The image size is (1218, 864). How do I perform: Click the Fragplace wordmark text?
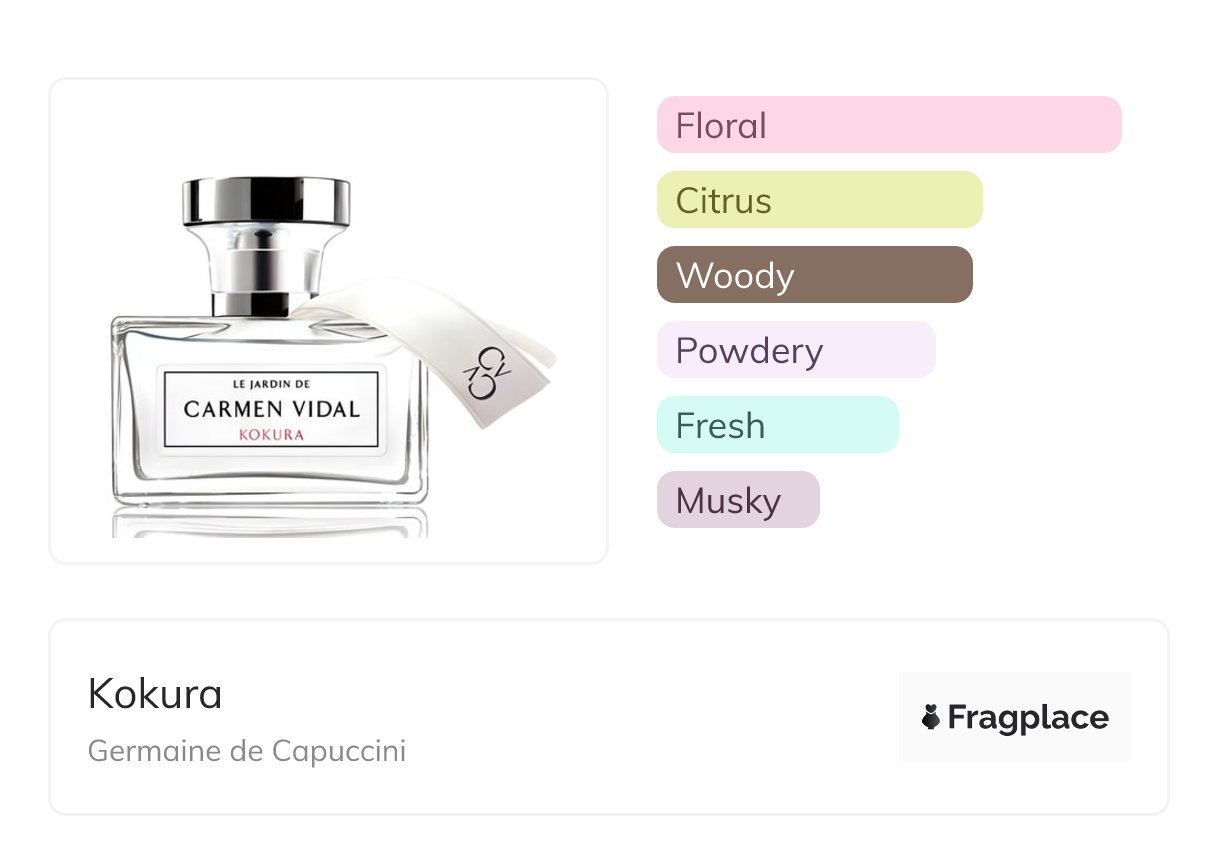(1028, 717)
